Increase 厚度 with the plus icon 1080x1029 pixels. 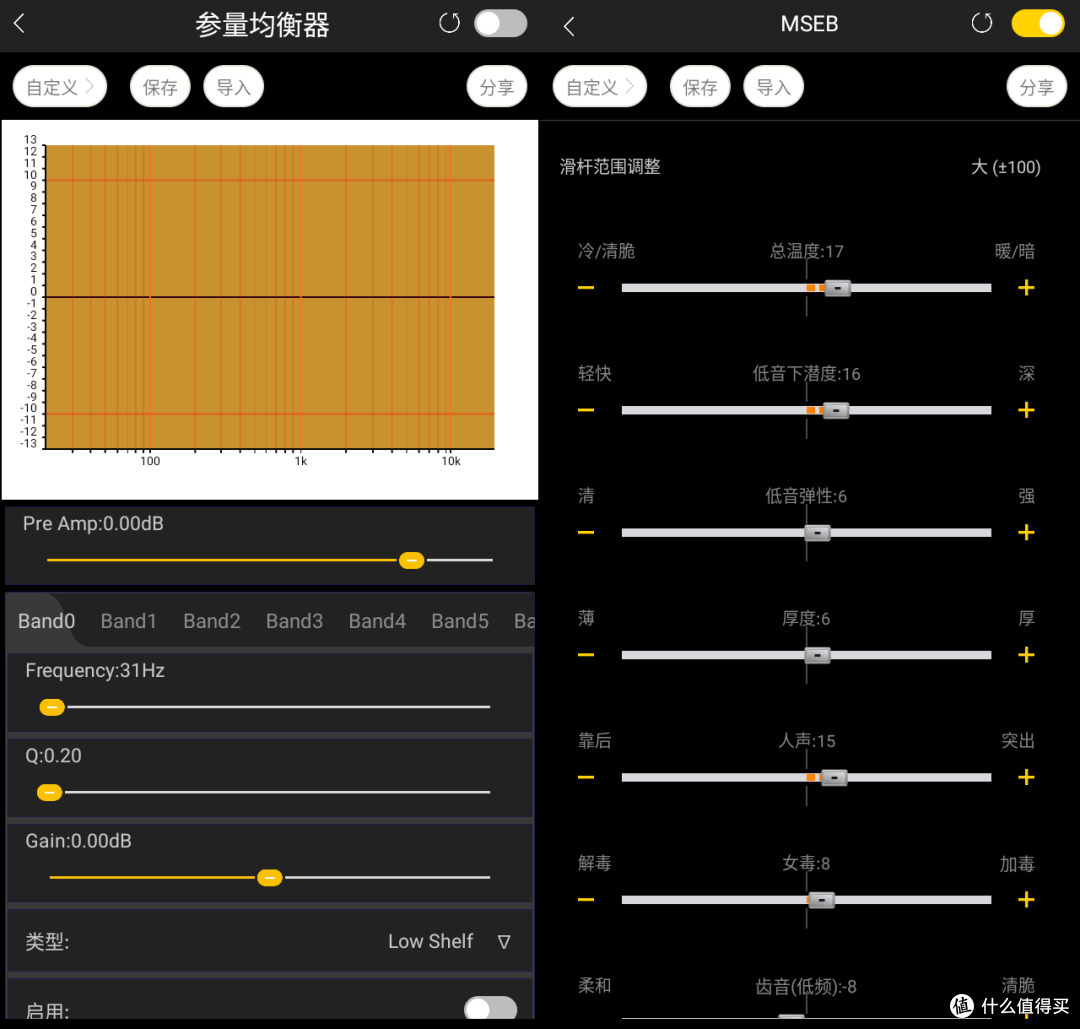pos(1026,654)
